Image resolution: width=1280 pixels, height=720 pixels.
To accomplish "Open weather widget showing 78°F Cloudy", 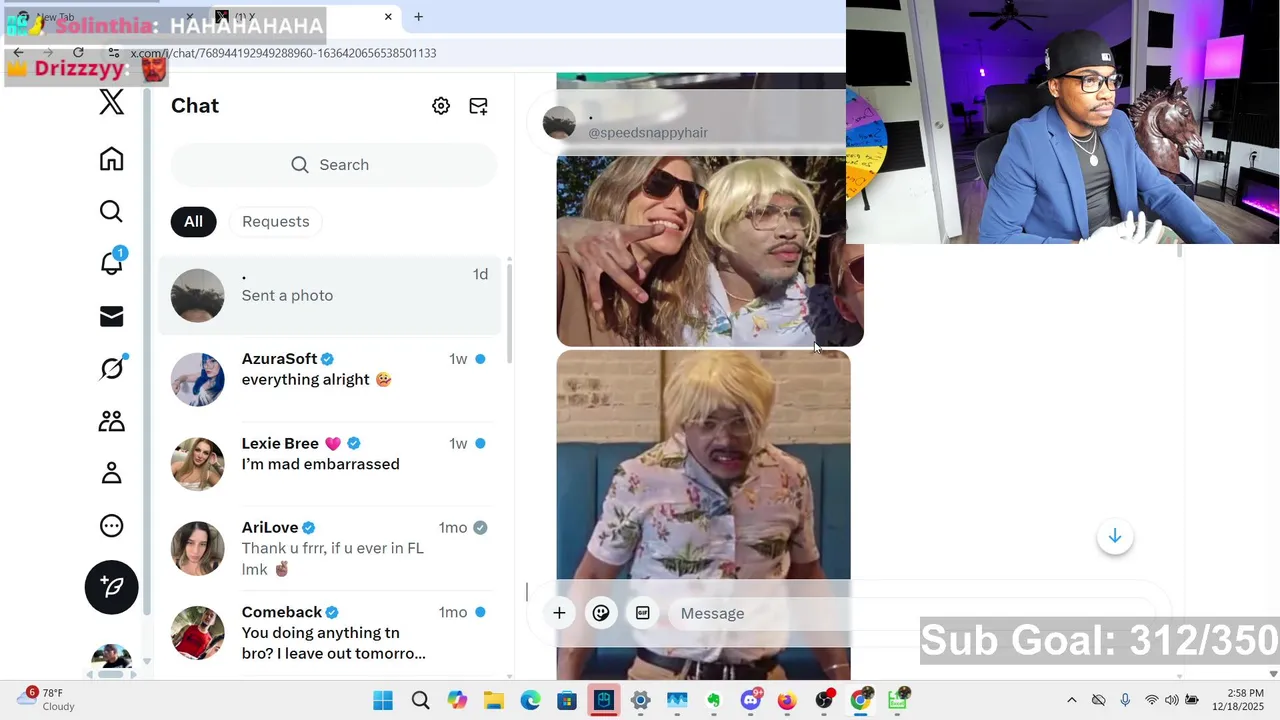I will point(46,699).
